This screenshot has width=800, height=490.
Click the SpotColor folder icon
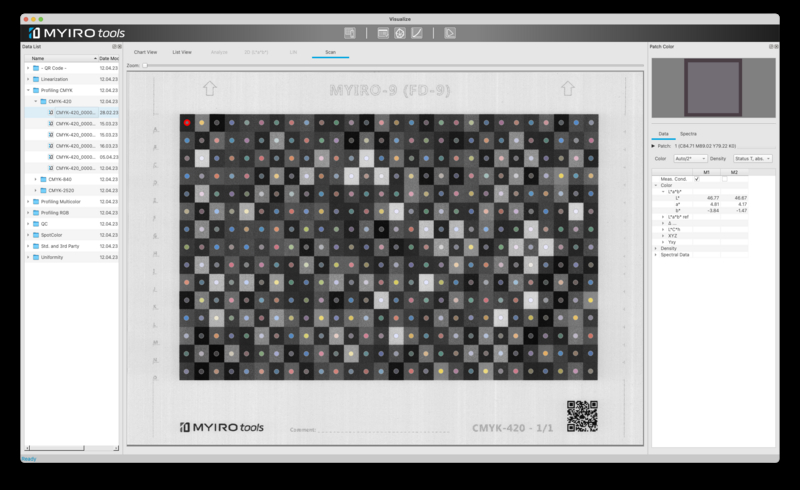(36, 235)
